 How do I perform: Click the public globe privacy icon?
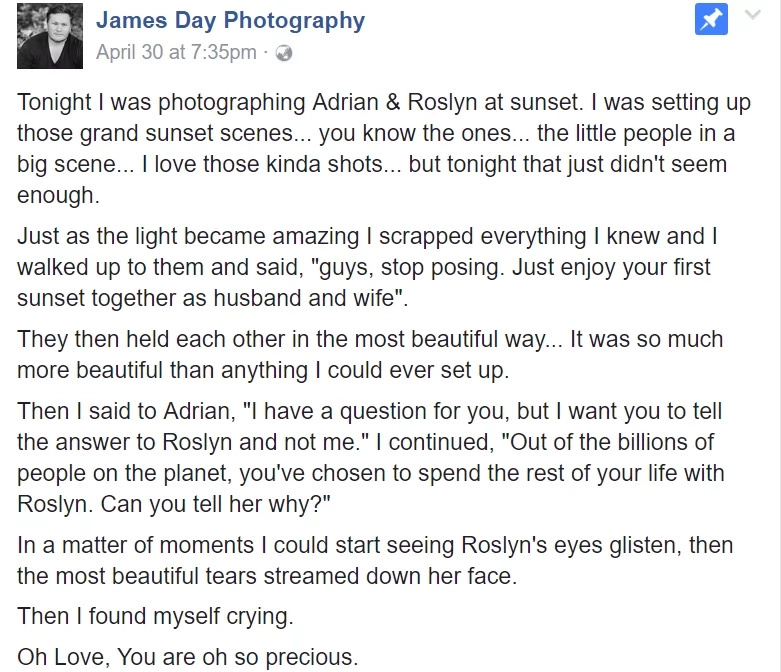284,53
